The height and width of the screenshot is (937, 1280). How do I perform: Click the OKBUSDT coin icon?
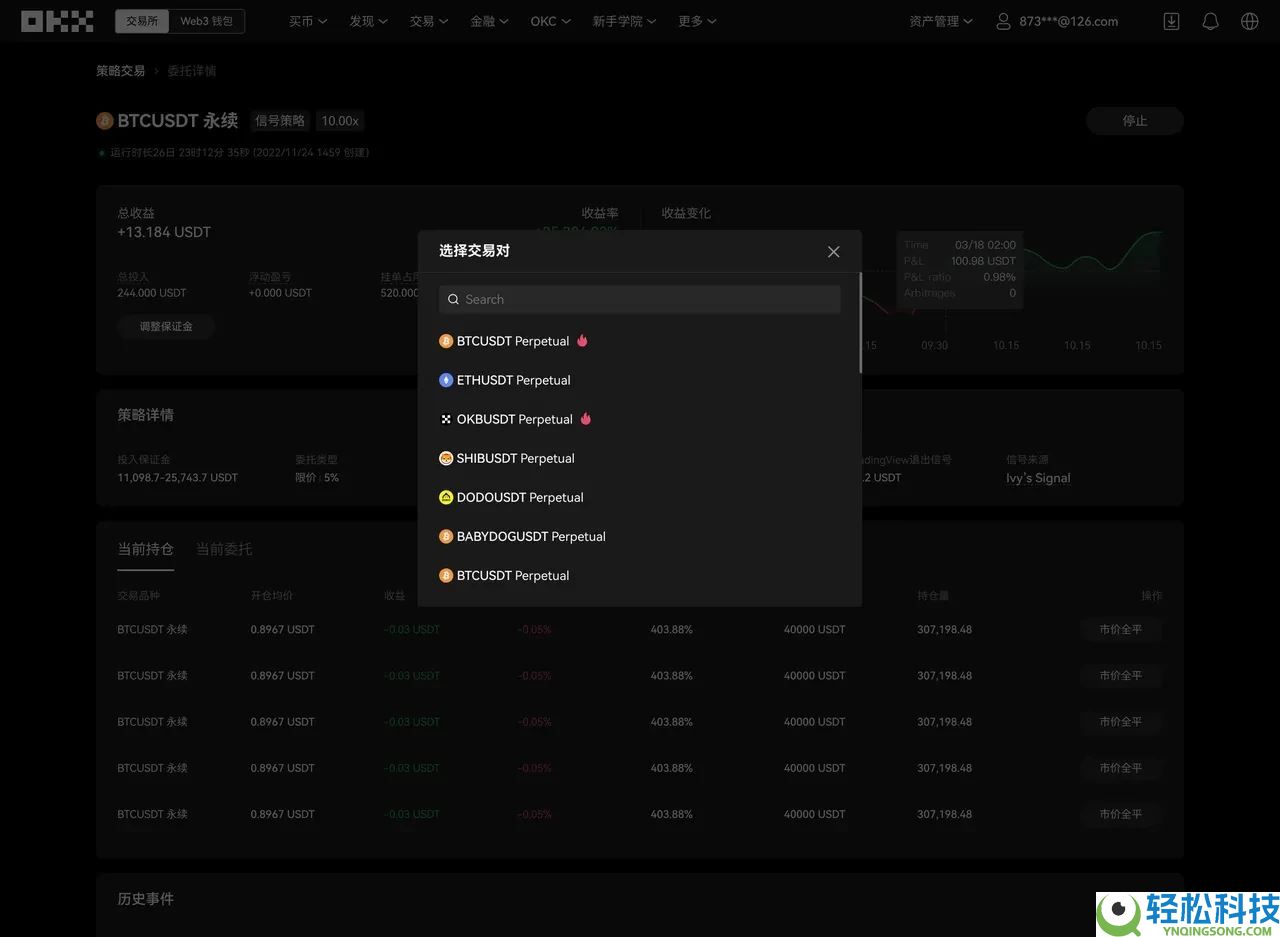[446, 419]
